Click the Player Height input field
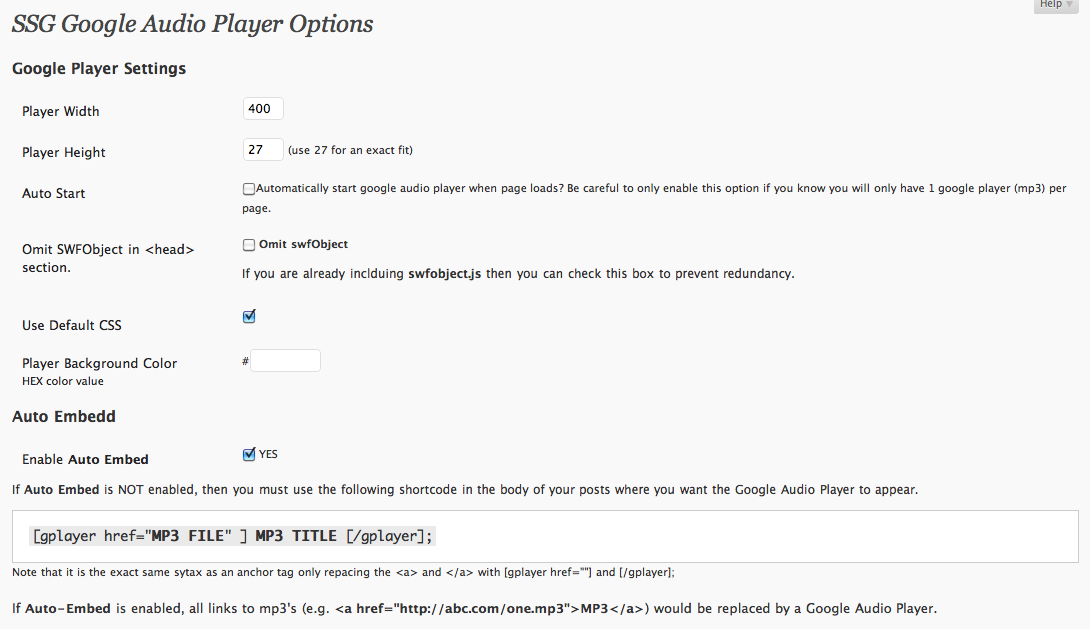 point(263,150)
